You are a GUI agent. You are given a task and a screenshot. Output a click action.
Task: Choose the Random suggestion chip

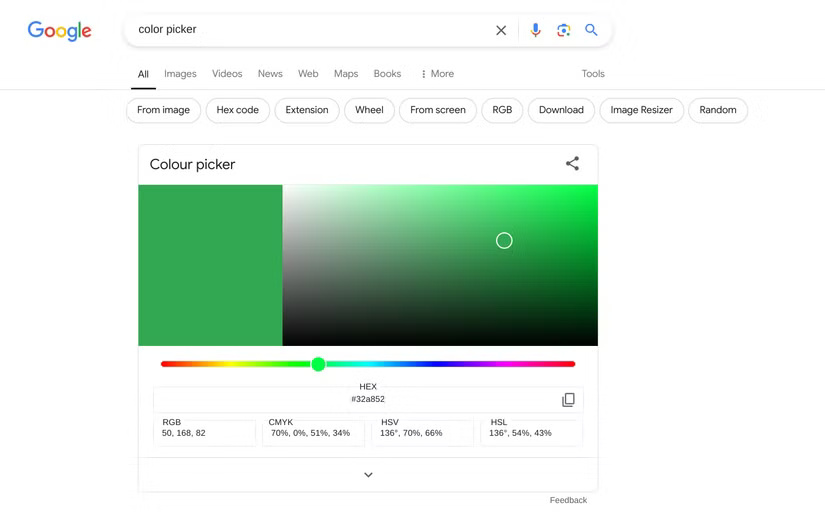coord(718,110)
